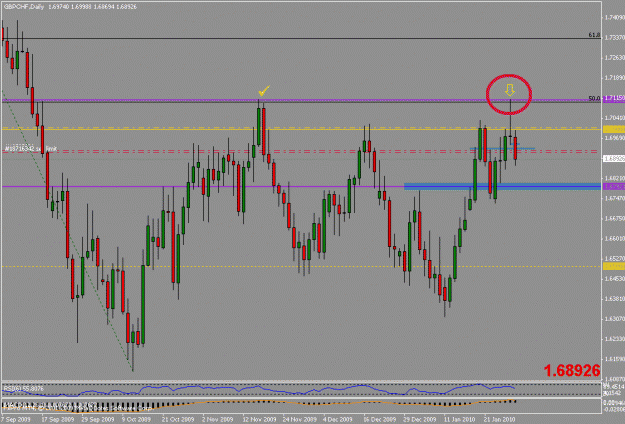The image size is (625, 424).
Task: Click the 21 Jan 2010 date label
Action: (x=500, y=420)
